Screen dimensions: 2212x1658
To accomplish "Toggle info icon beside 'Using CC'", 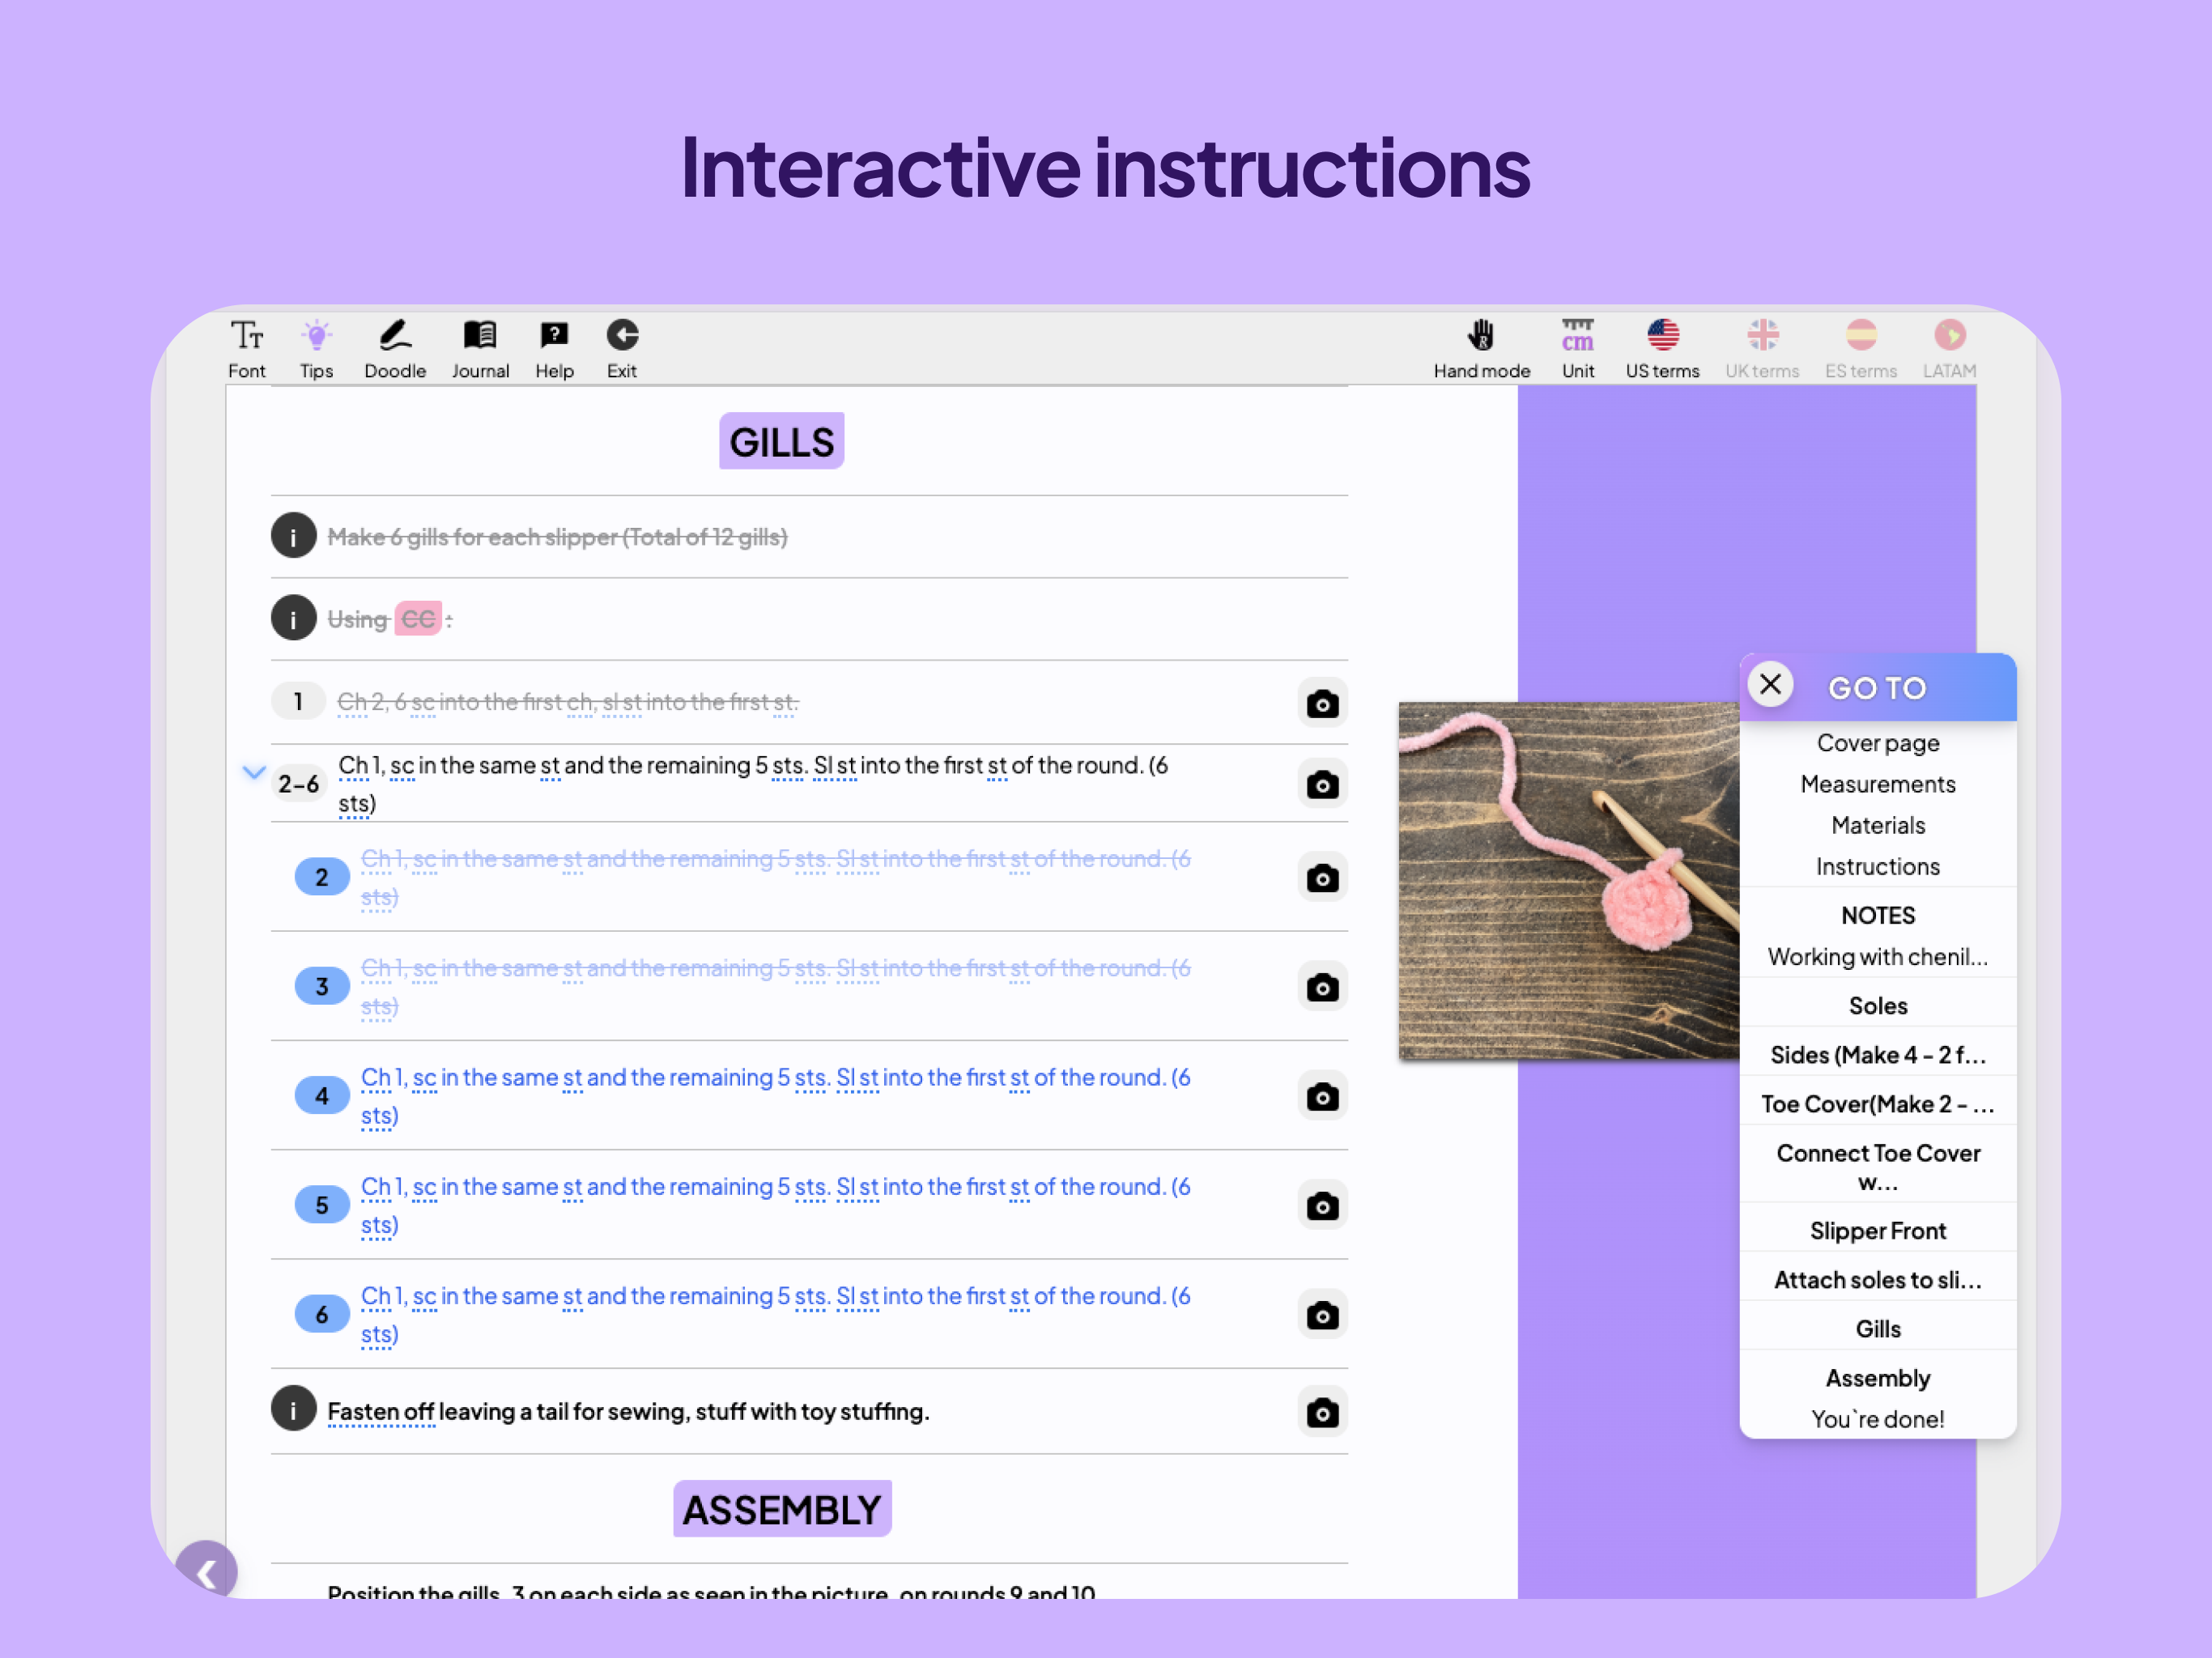I will 293,618.
